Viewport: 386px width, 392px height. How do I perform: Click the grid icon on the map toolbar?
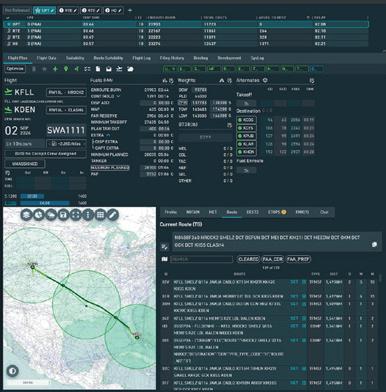click(x=100, y=215)
